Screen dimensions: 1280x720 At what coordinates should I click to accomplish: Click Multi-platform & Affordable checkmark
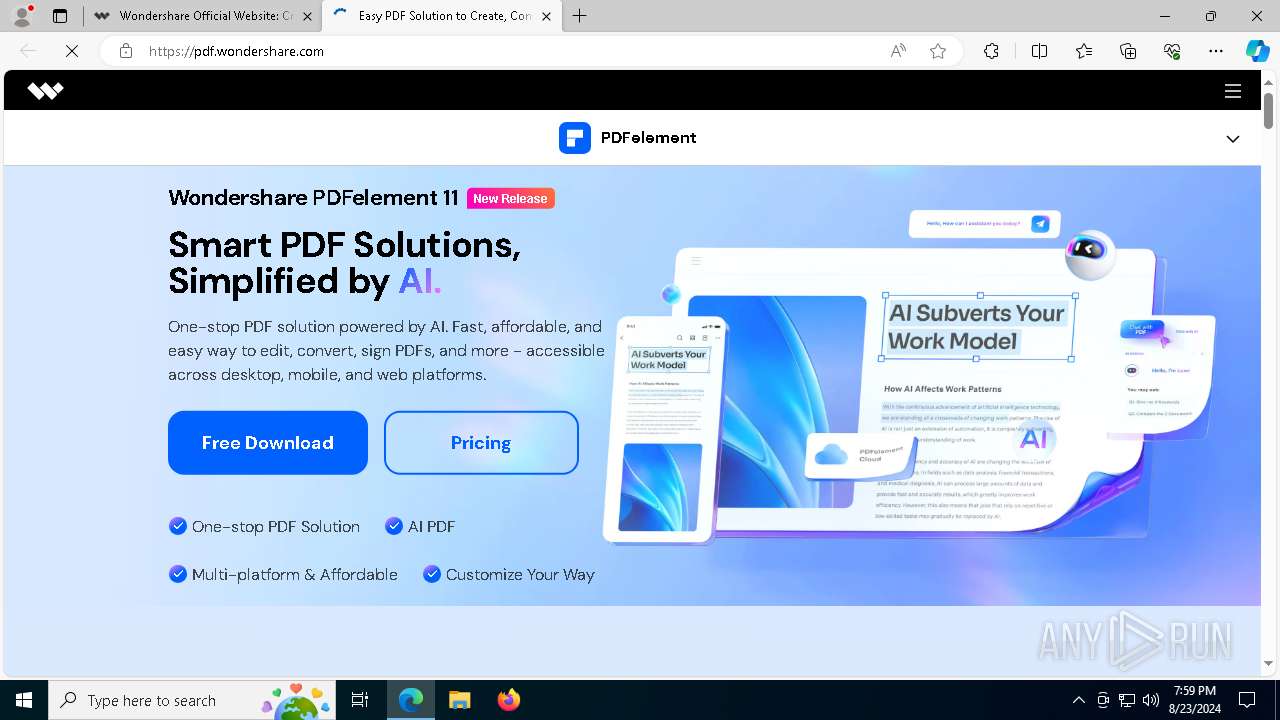pyautogui.click(x=178, y=574)
